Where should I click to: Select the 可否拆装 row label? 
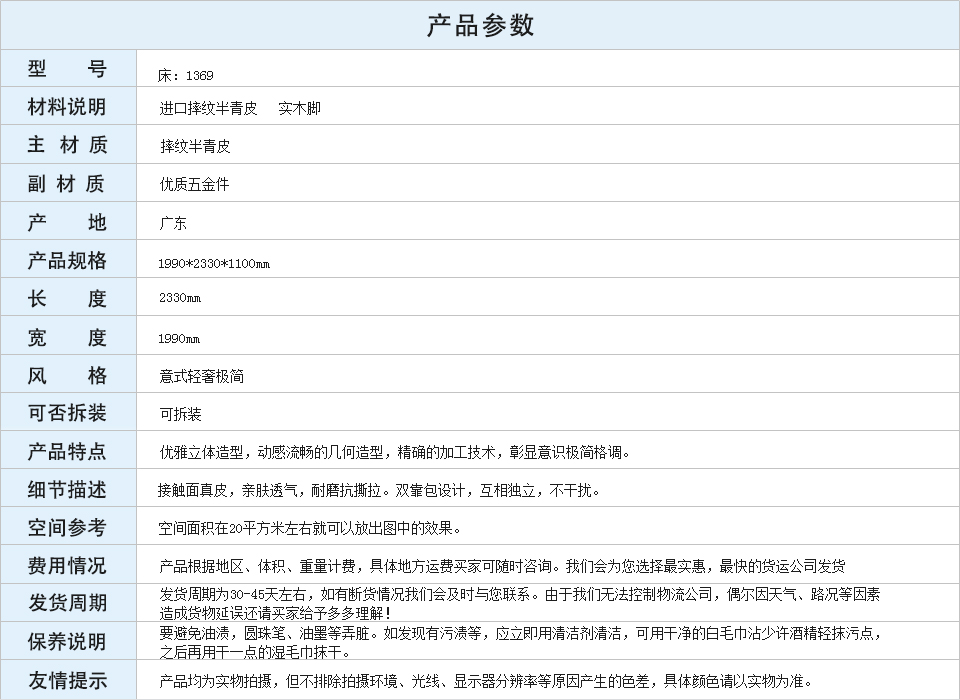tap(67, 413)
